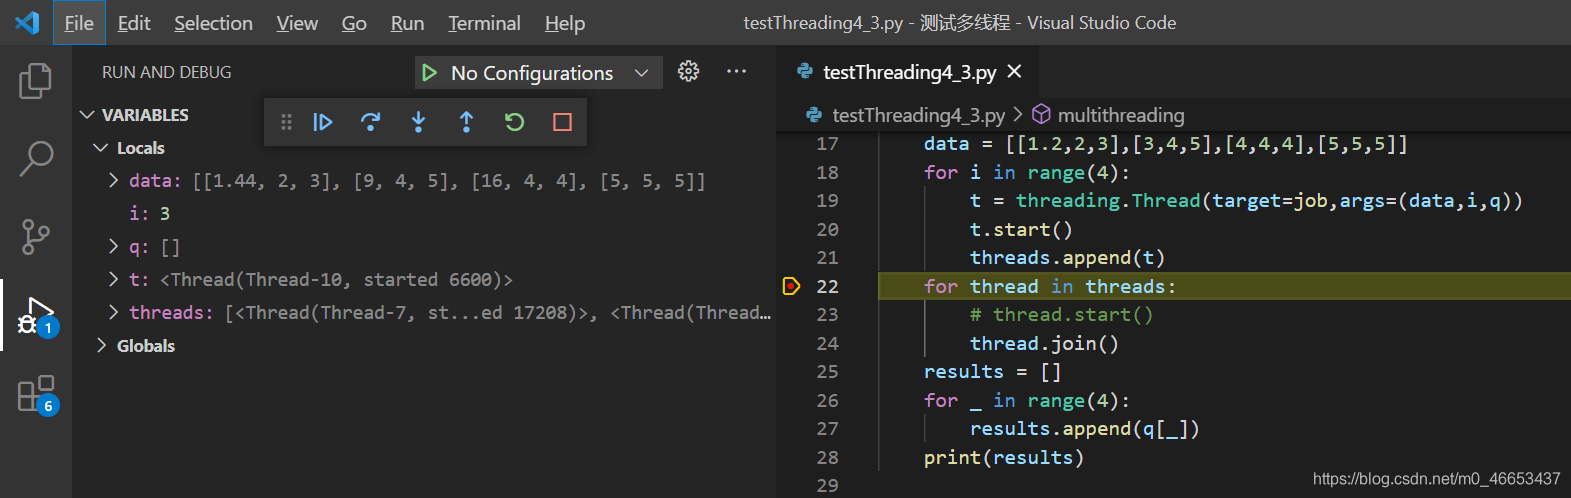
Task: Click testThreading4_3.py in the breadcrumb
Action: 918,115
